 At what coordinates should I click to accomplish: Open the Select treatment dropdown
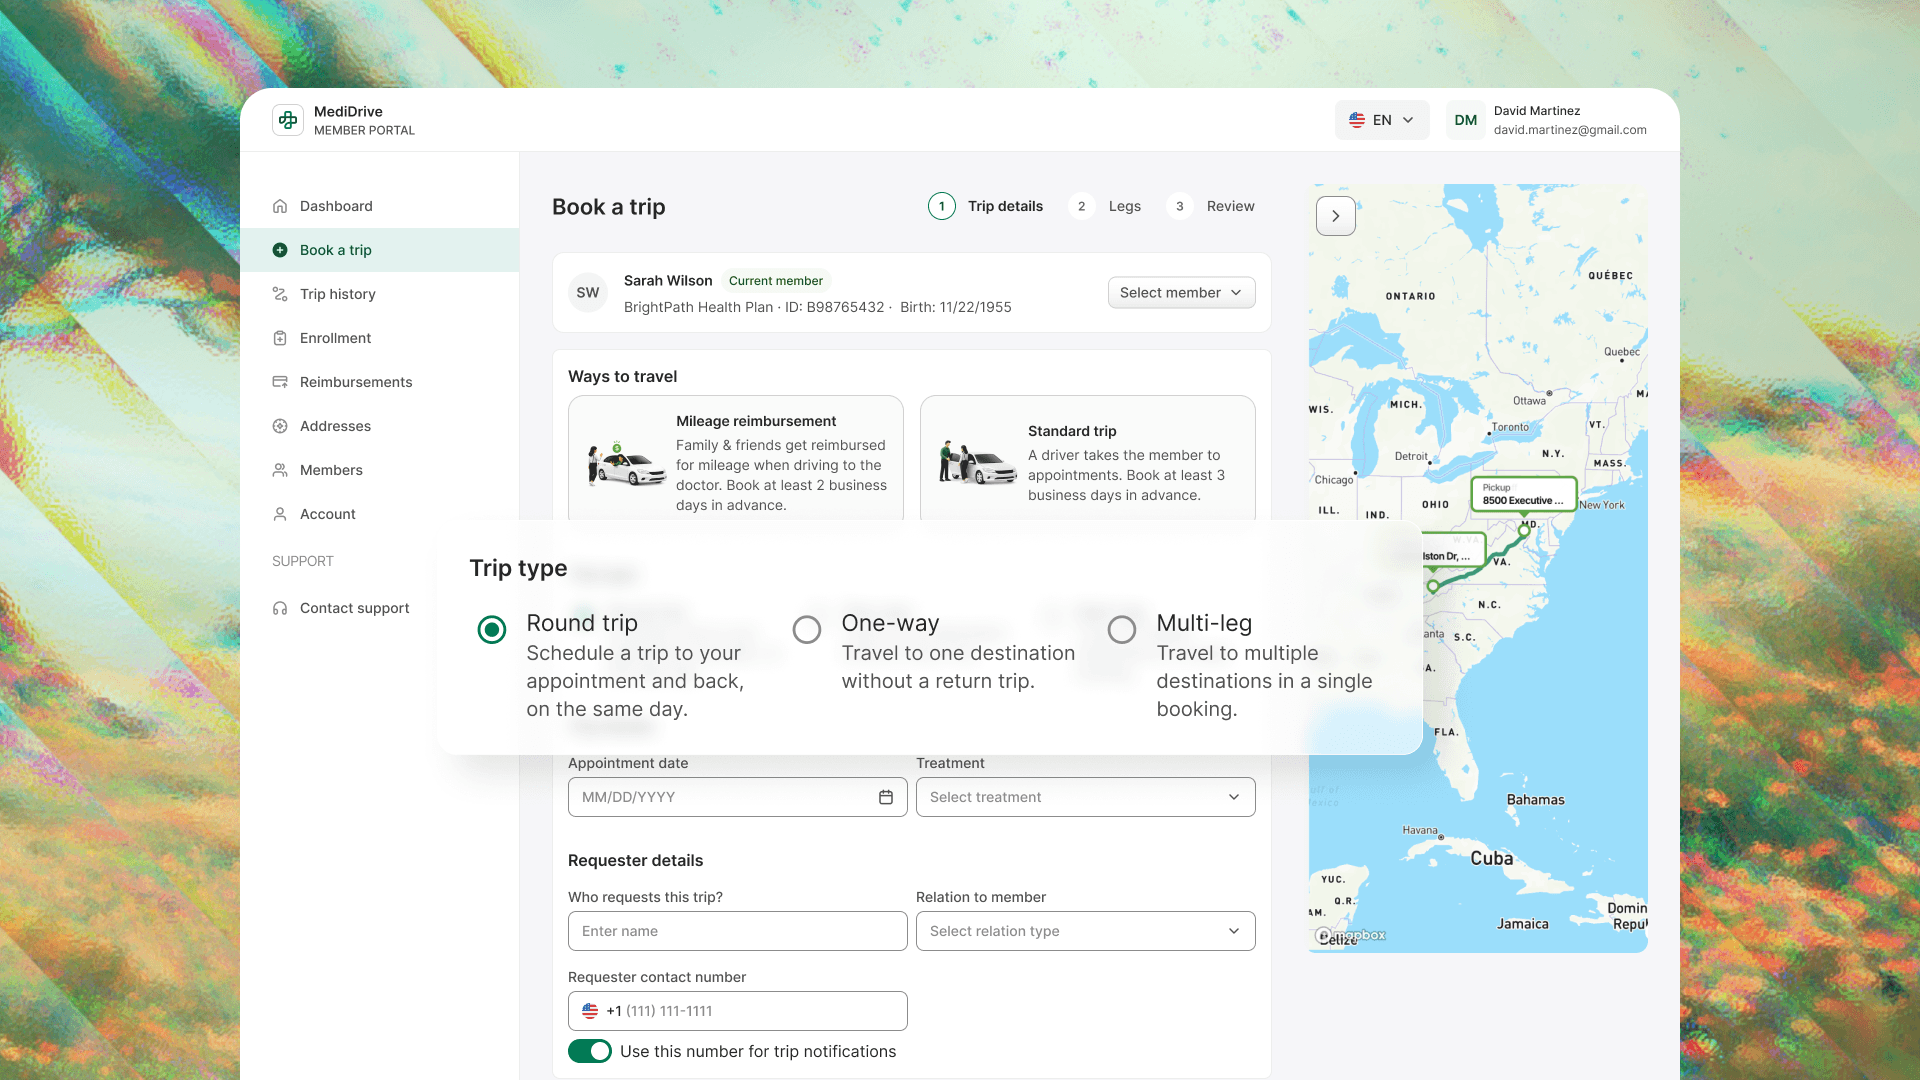[1086, 797]
